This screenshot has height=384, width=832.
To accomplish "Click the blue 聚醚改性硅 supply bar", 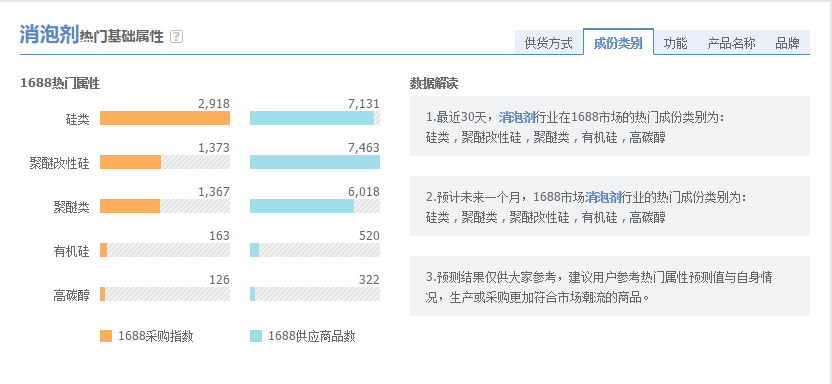I will [x=315, y=162].
